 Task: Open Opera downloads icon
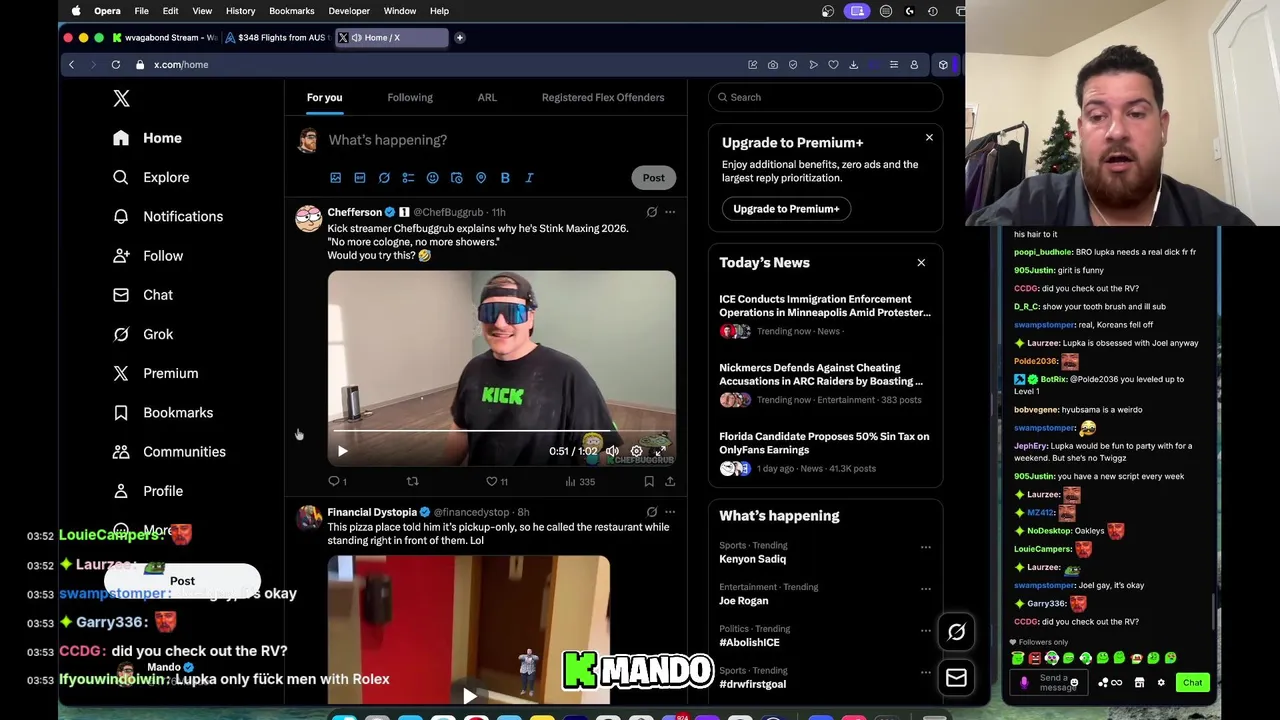[853, 65]
